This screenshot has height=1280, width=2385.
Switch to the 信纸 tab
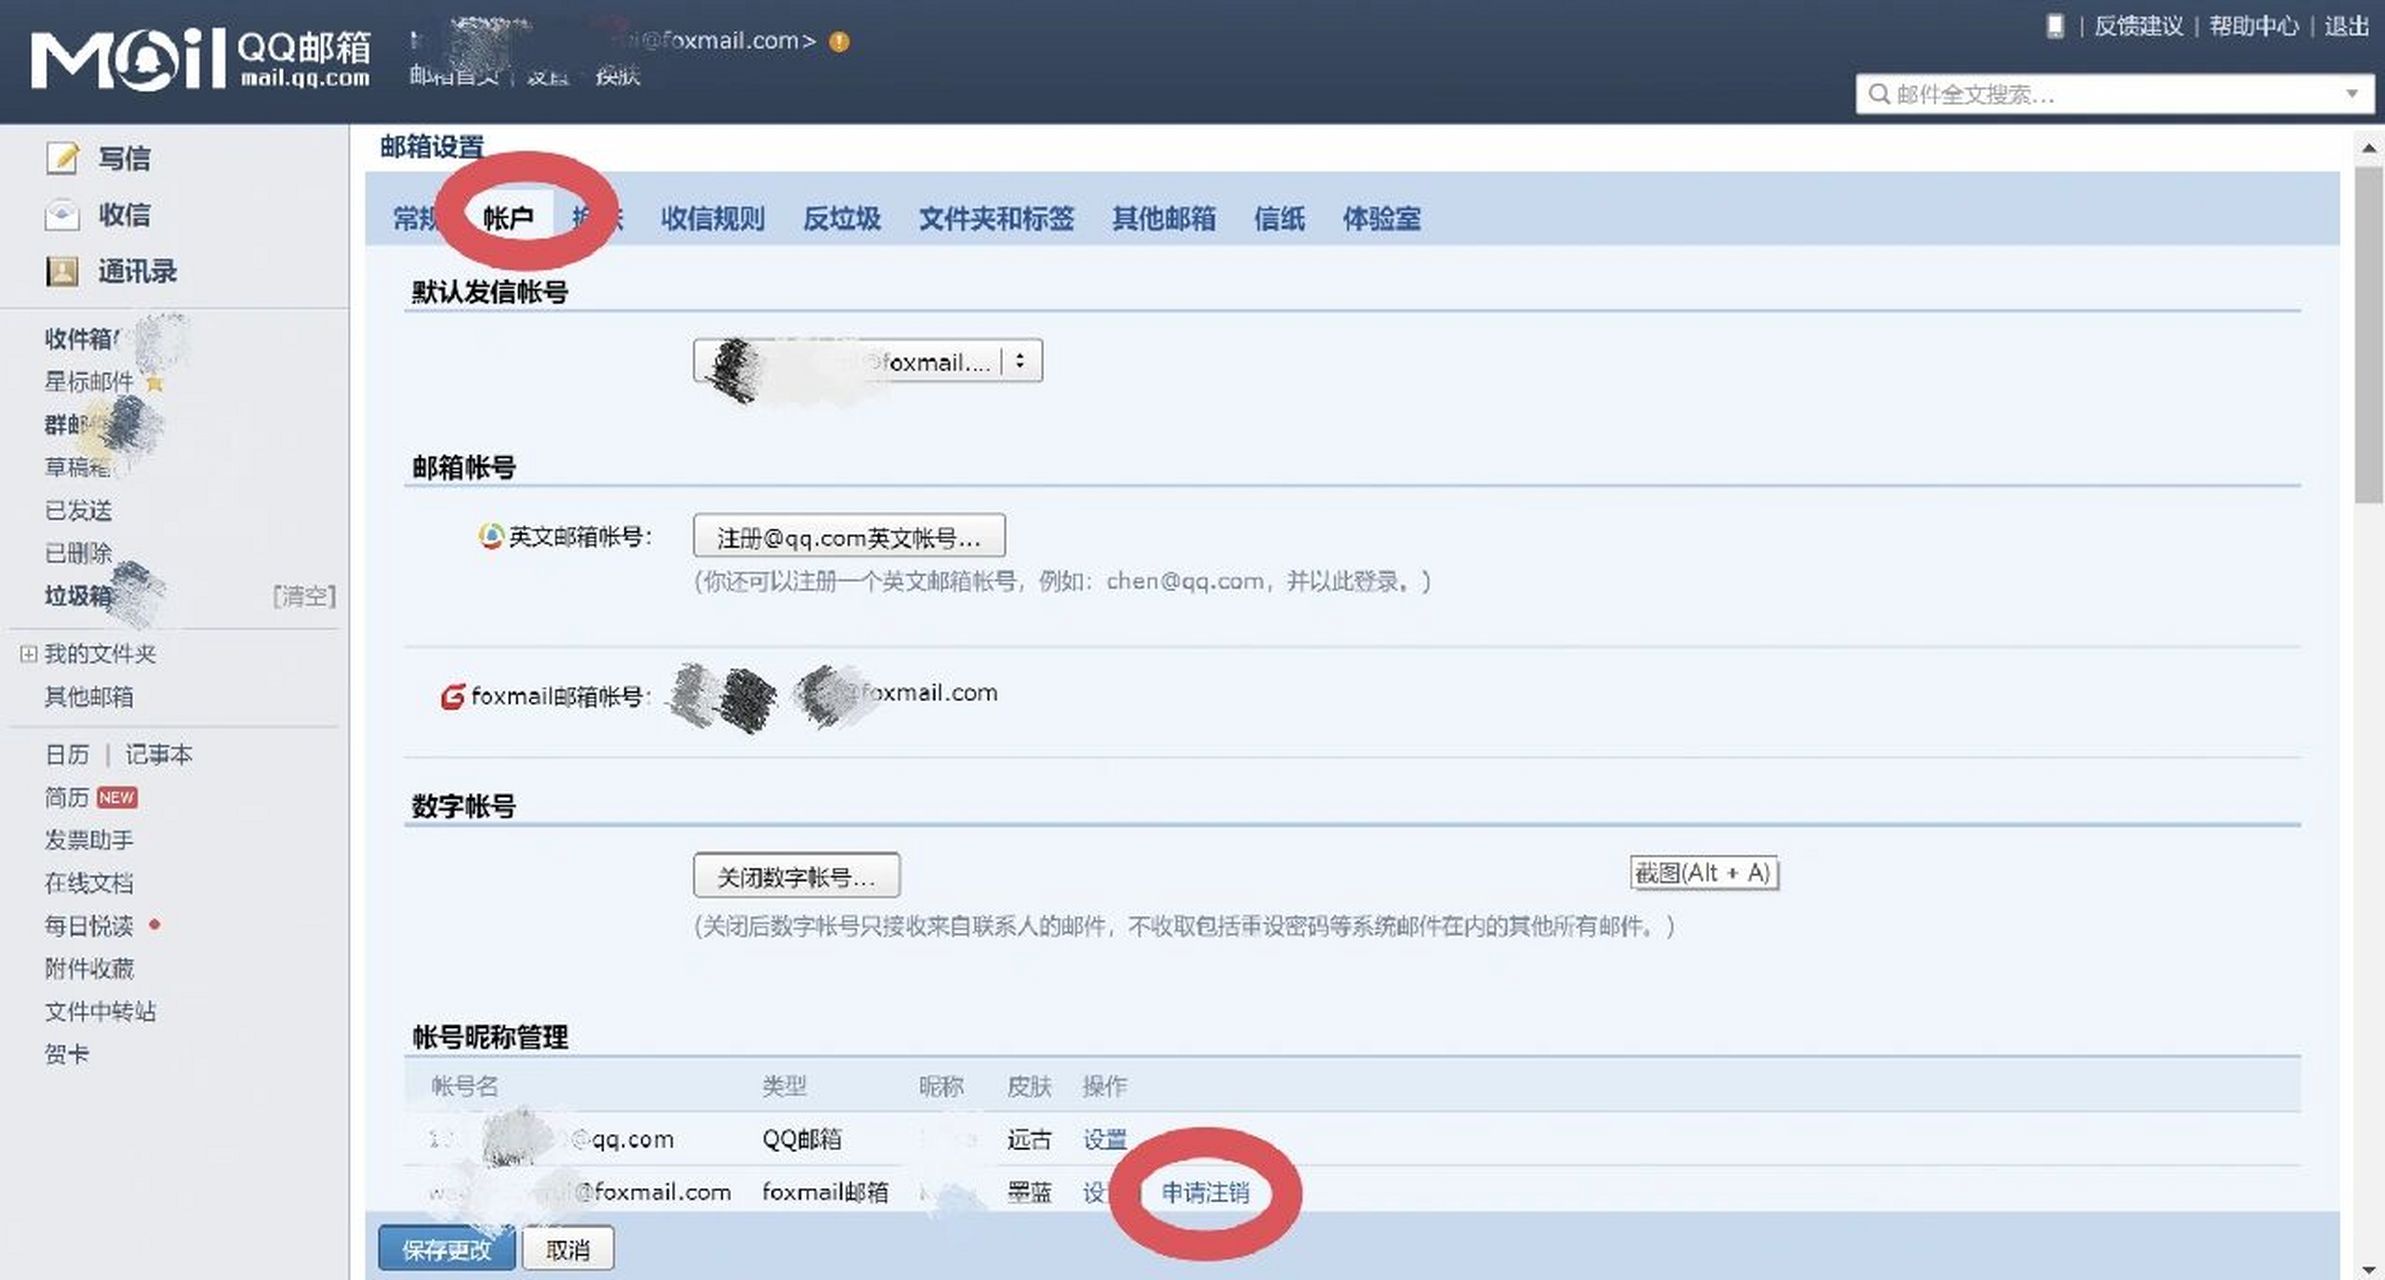(1279, 219)
